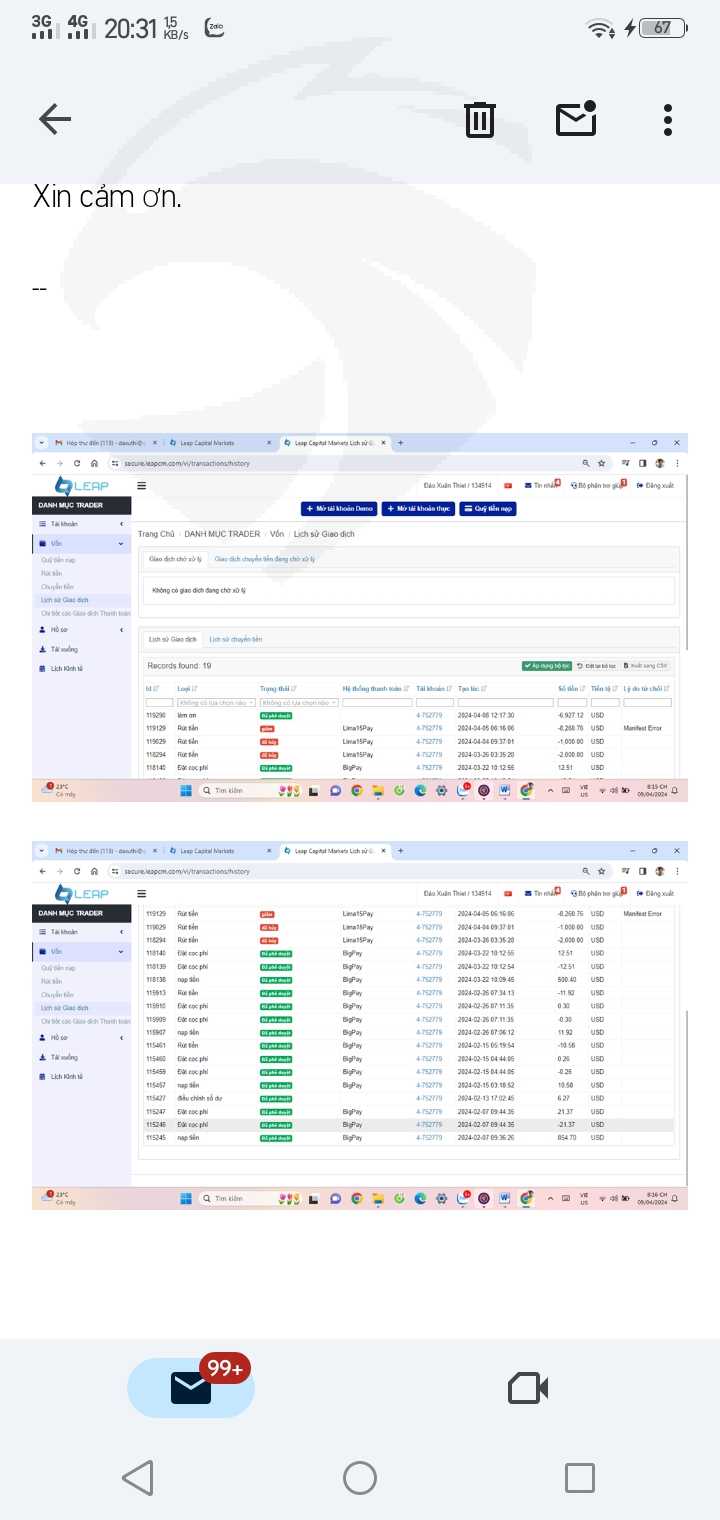Select "Giao dịch chuyển tiền đang chờ xử lý" tab
The width and height of the screenshot is (720, 1520).
(x=265, y=560)
